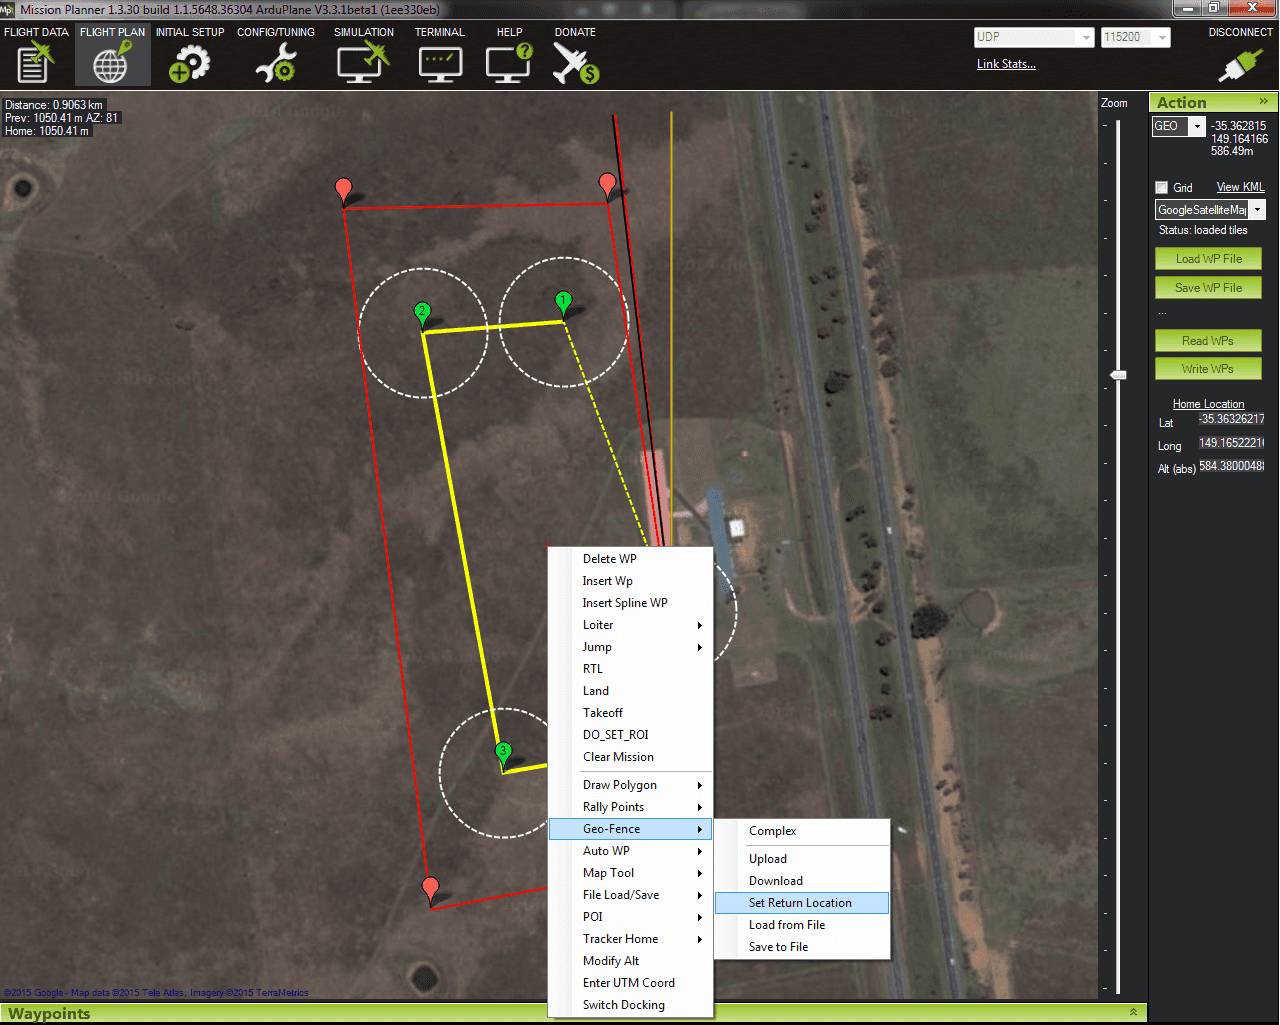Open Config/Tuning wrench icon
This screenshot has width=1280, height=1025.
275,62
